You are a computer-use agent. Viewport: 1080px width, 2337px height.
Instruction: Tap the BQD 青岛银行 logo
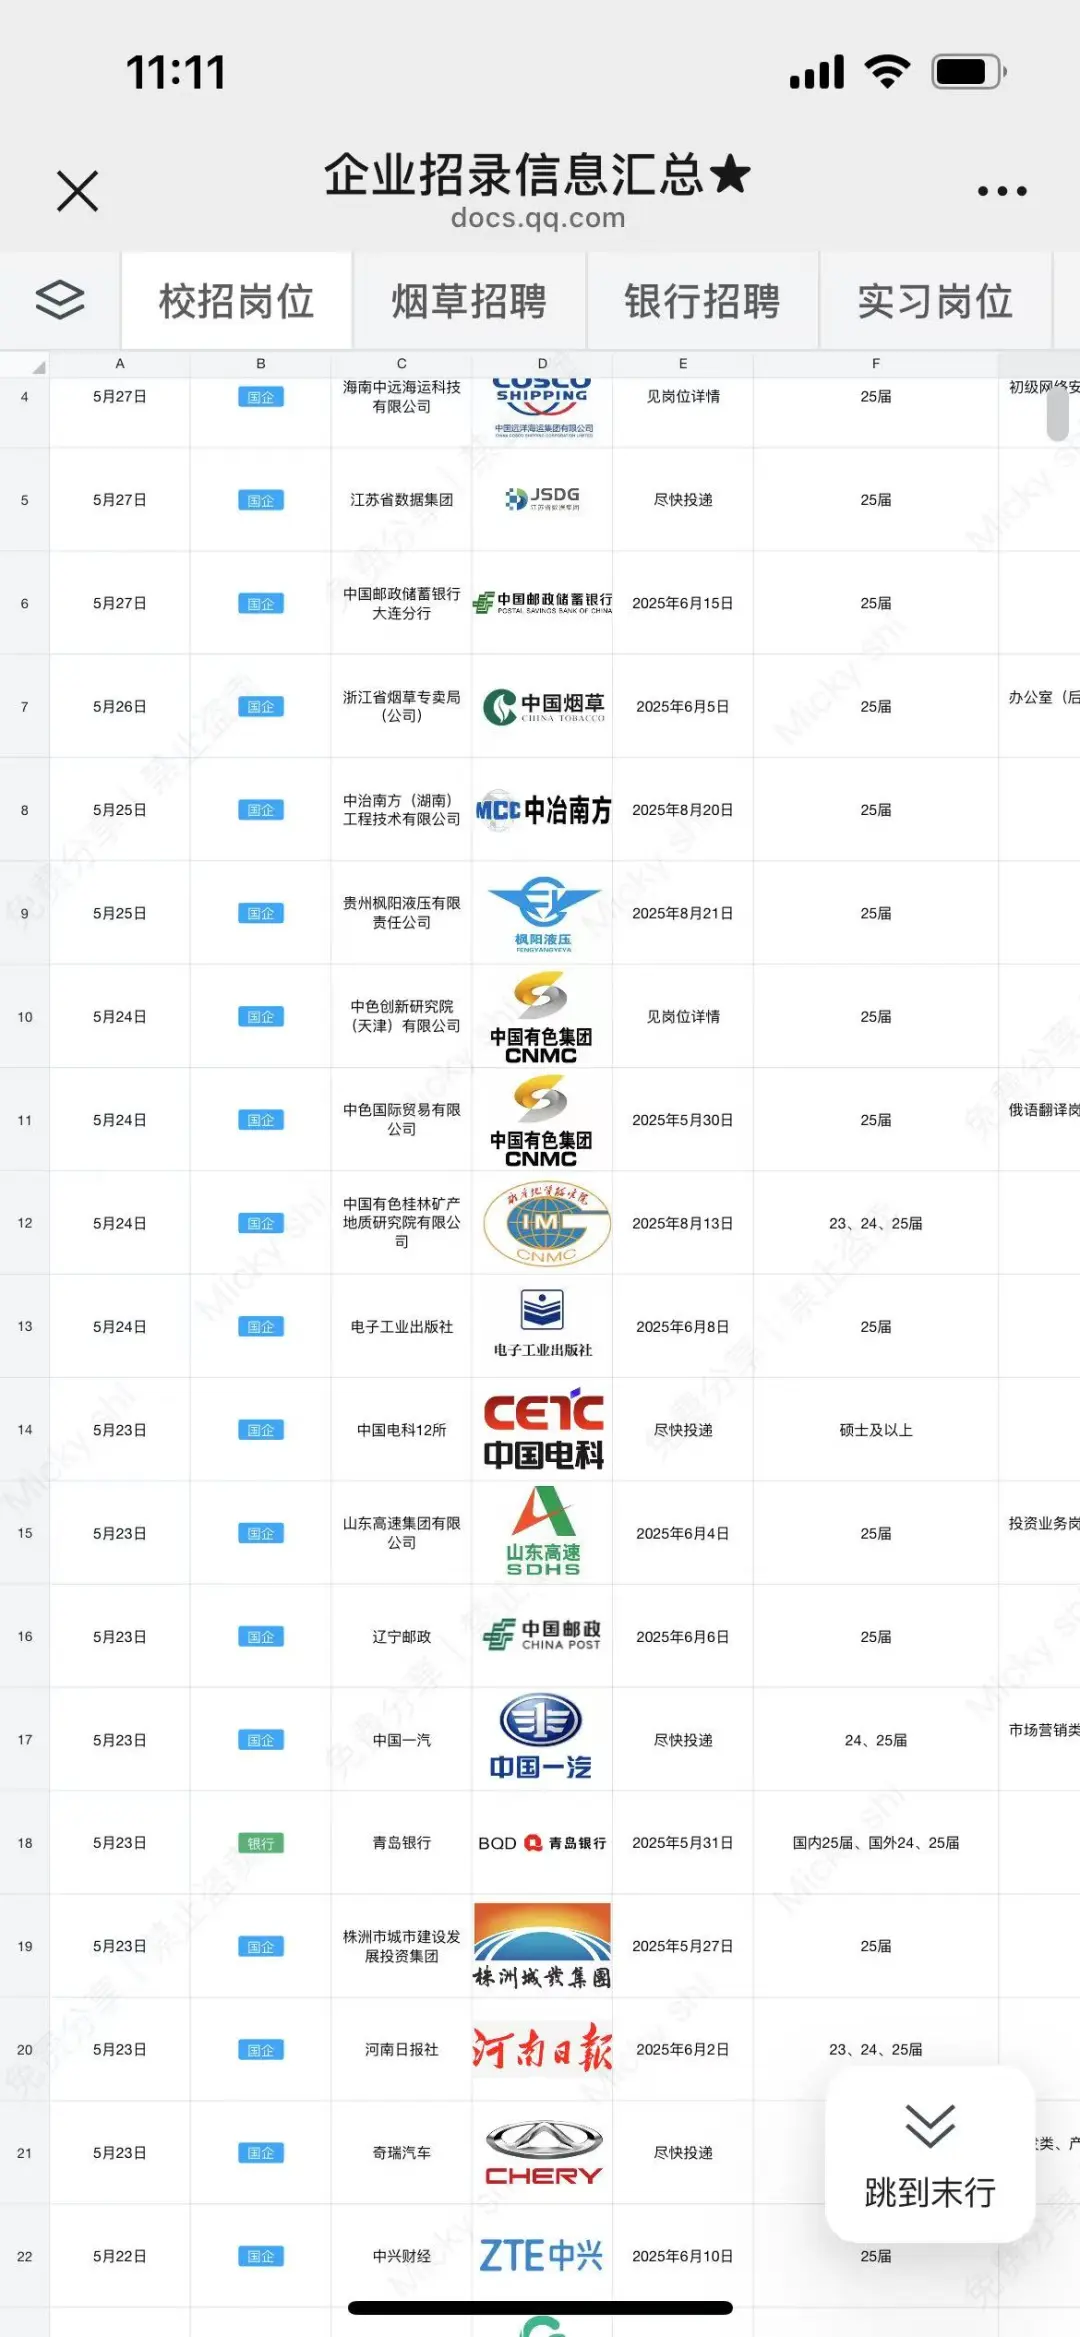pyautogui.click(x=542, y=1843)
